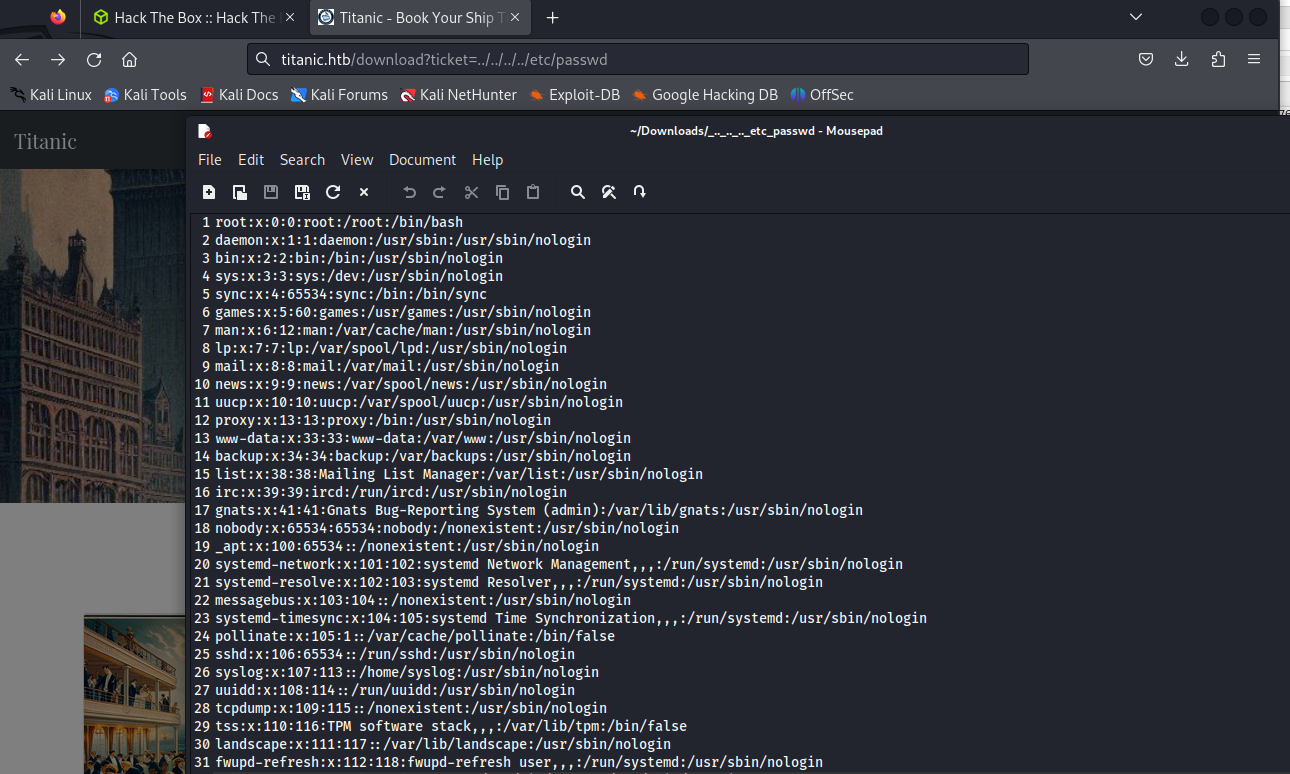The image size is (1290, 774).
Task: Click the Mousepad window icon in title bar
Action: (x=205, y=131)
